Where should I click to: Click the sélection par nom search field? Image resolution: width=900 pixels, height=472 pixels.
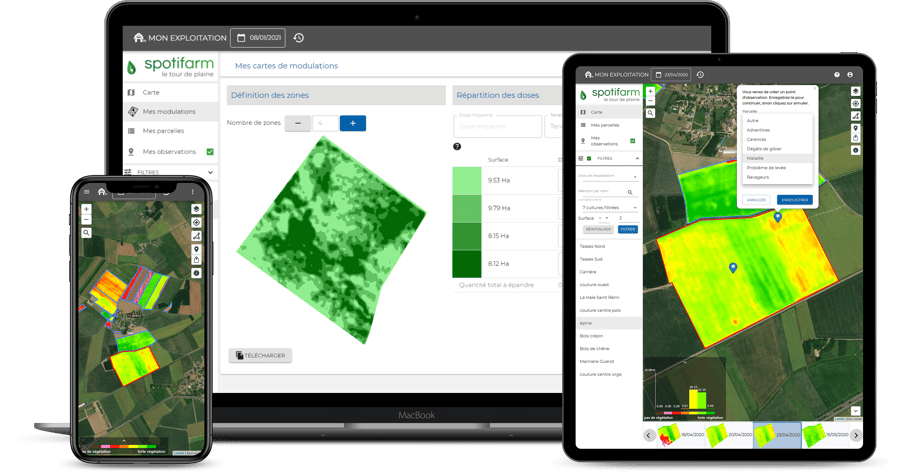606,192
